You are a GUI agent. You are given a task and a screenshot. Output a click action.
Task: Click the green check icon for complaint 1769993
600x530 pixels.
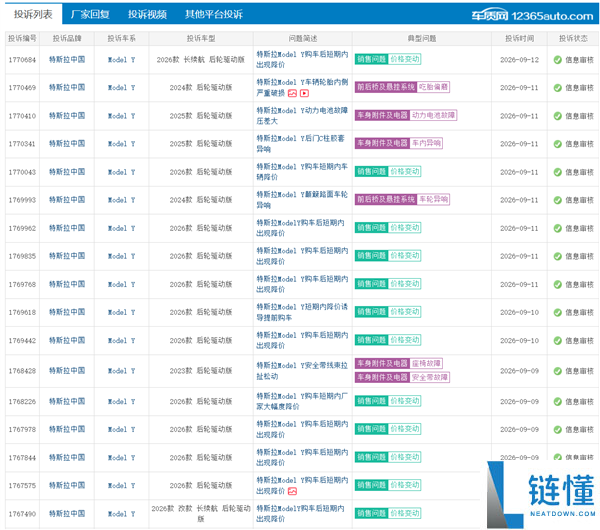[558, 200]
